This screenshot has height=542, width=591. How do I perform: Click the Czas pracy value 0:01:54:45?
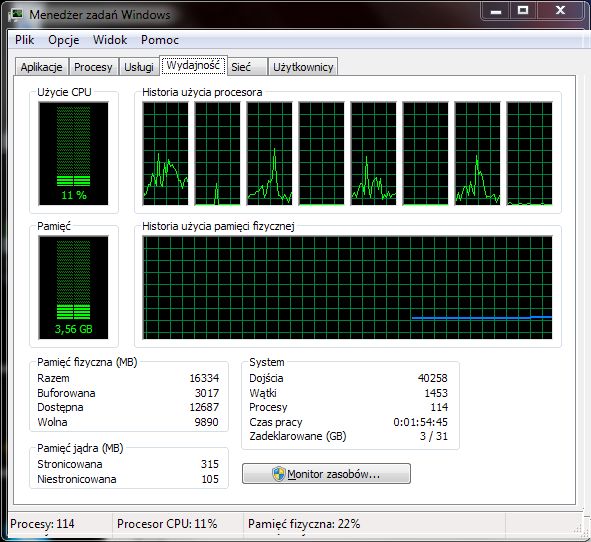[421, 422]
